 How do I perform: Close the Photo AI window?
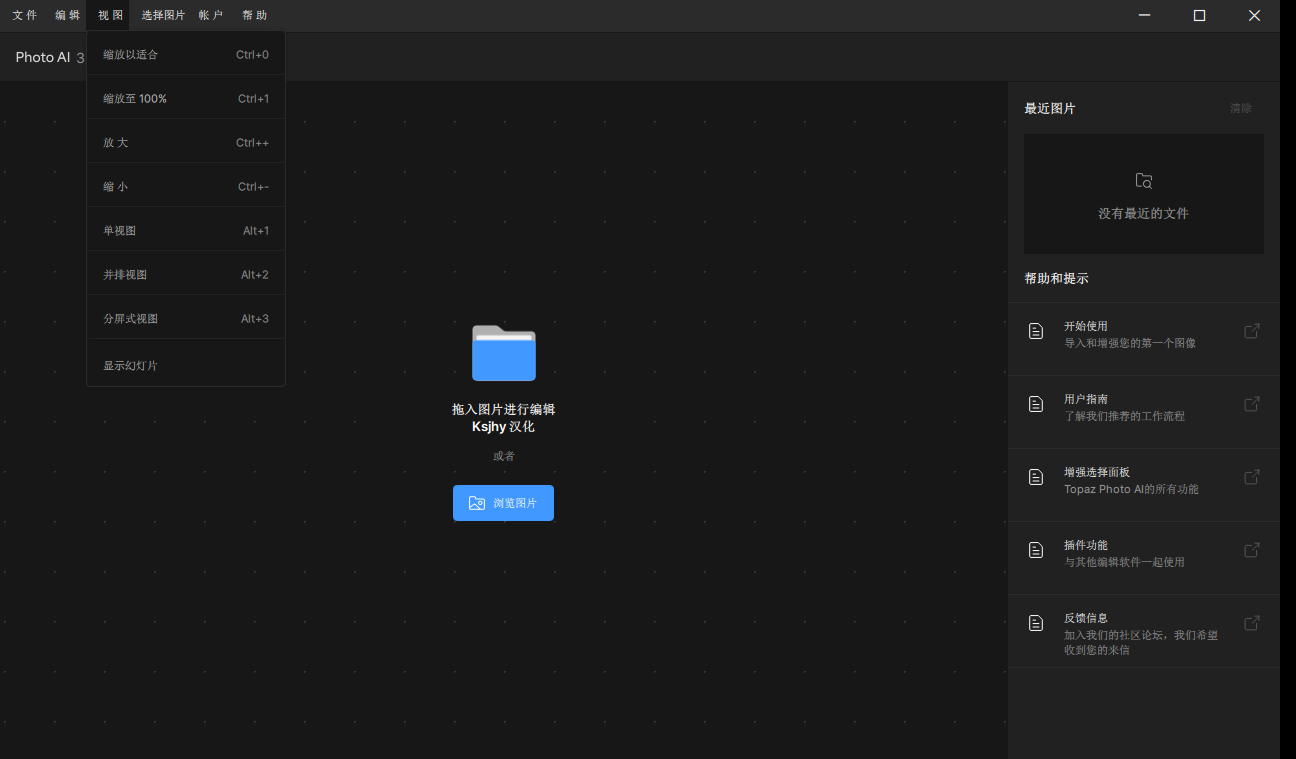tap(1254, 15)
